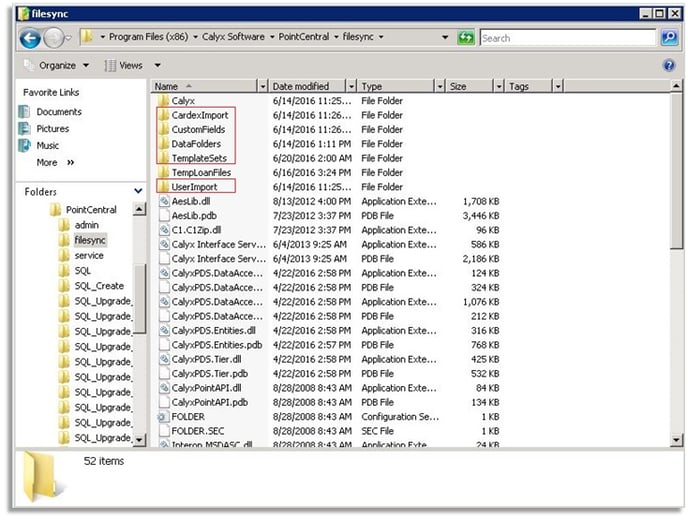
Task: Select the Calyx folder icon
Action: (164, 100)
